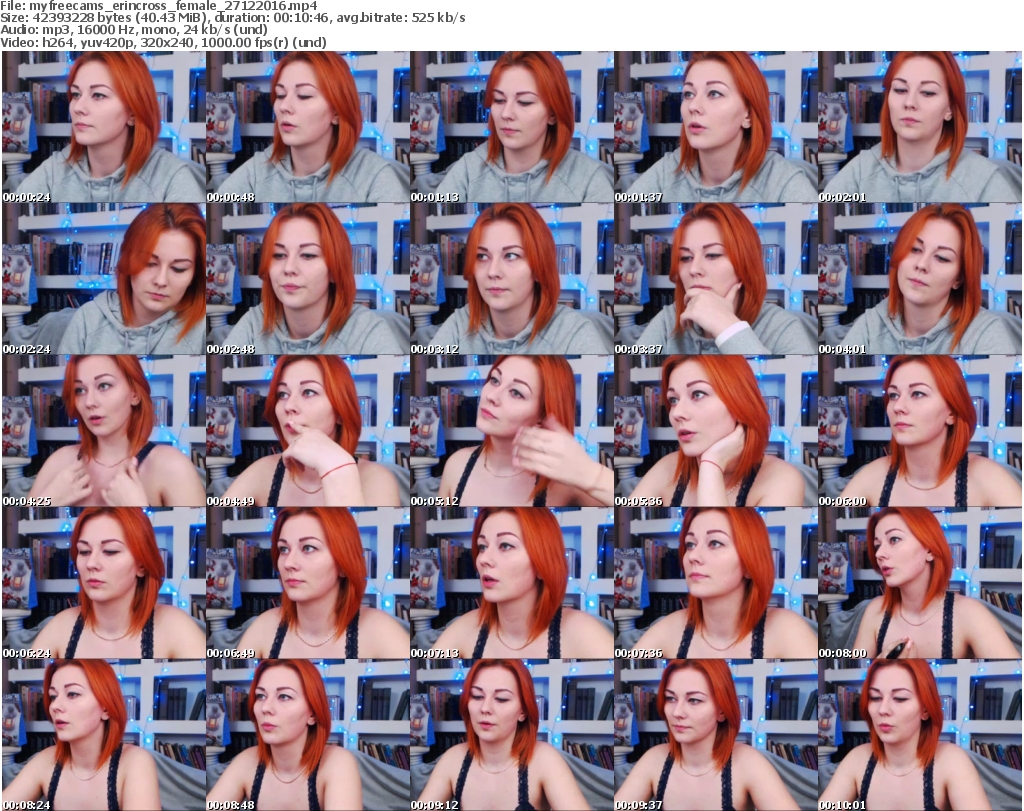Select the thumbnail frame stamped 00:06:49
This screenshot has height=811, width=1024.
(x=308, y=583)
